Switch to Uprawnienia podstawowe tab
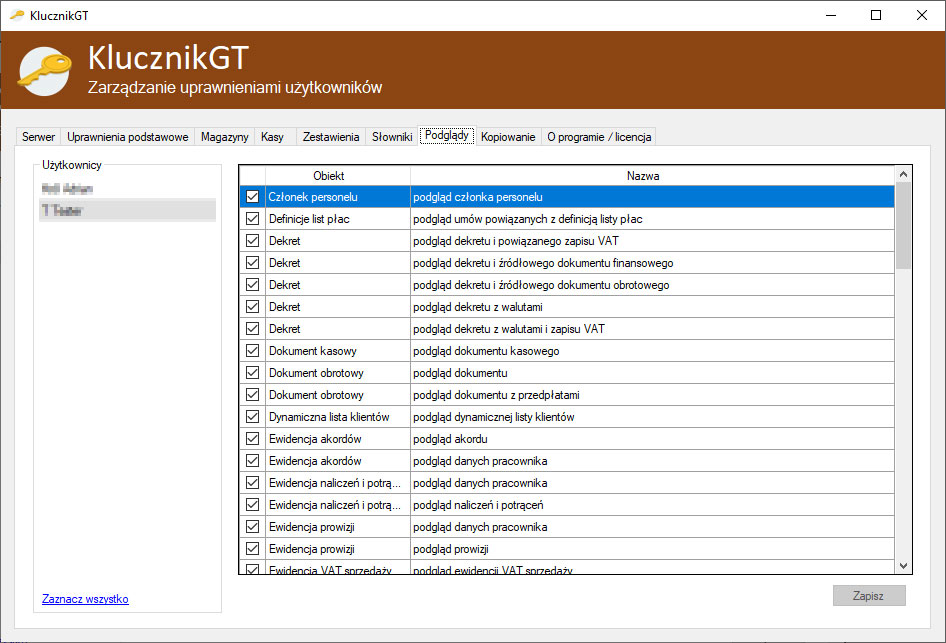The image size is (946, 643). 127,137
